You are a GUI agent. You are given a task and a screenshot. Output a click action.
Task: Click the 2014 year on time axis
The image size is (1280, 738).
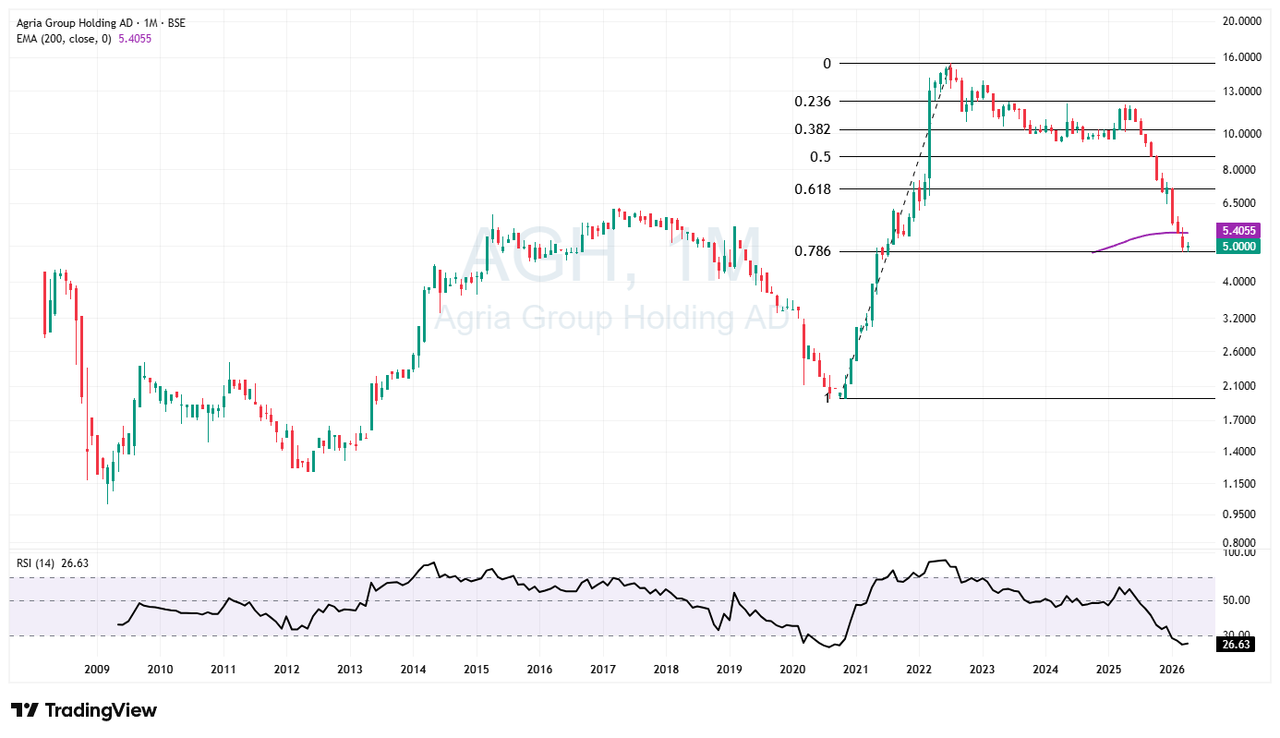click(413, 669)
